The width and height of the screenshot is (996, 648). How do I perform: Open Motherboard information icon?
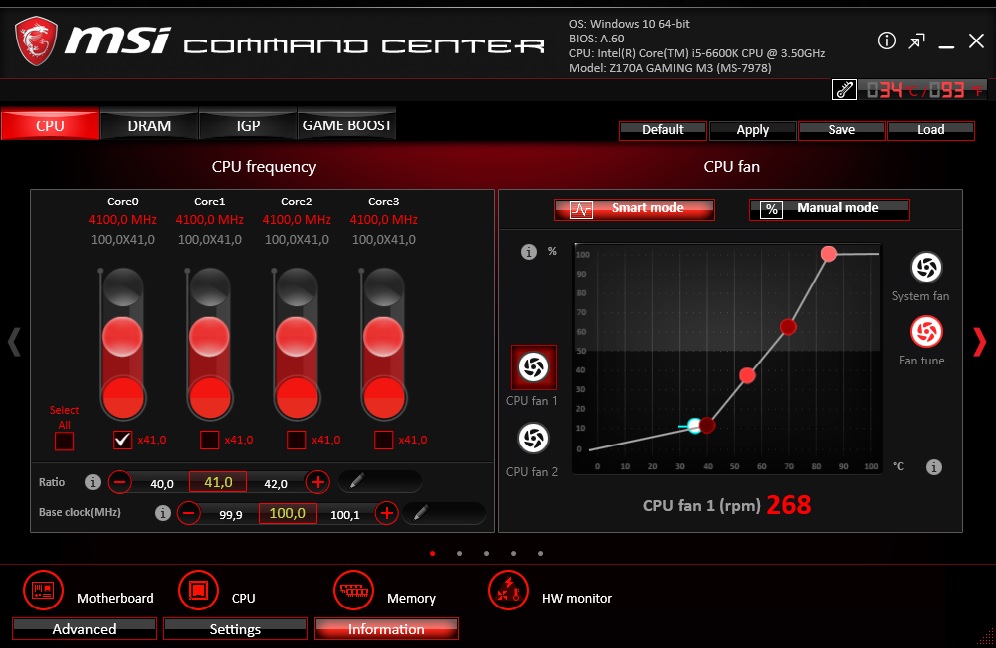pyautogui.click(x=43, y=590)
